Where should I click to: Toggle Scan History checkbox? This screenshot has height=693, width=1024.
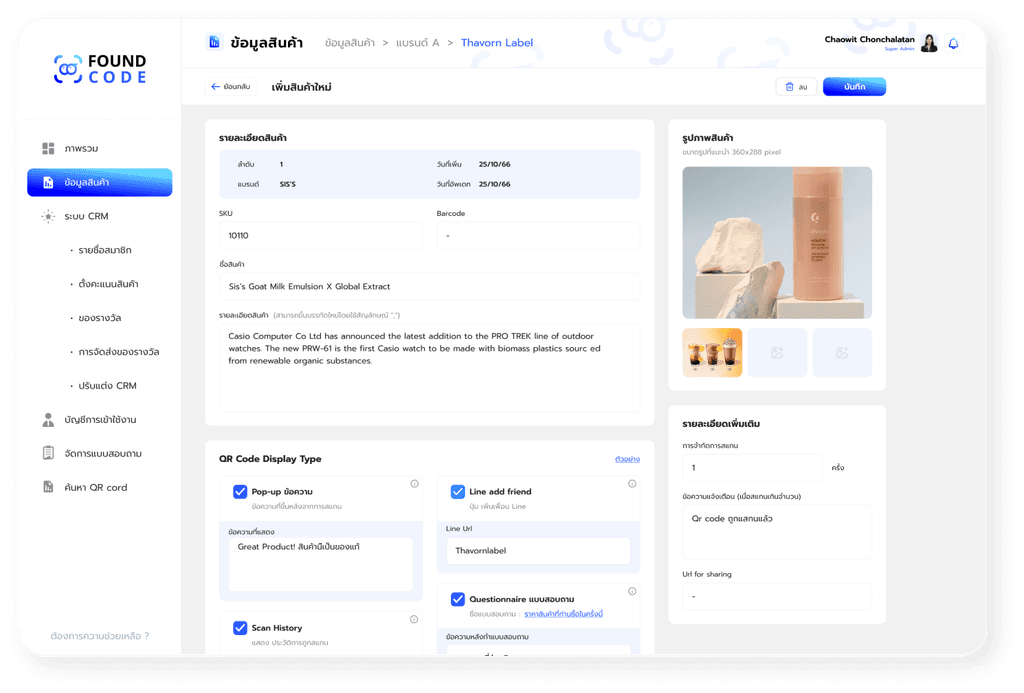(240, 628)
